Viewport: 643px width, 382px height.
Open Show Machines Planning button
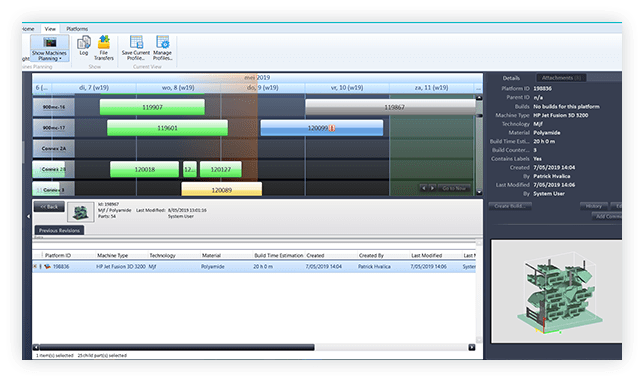pos(49,48)
